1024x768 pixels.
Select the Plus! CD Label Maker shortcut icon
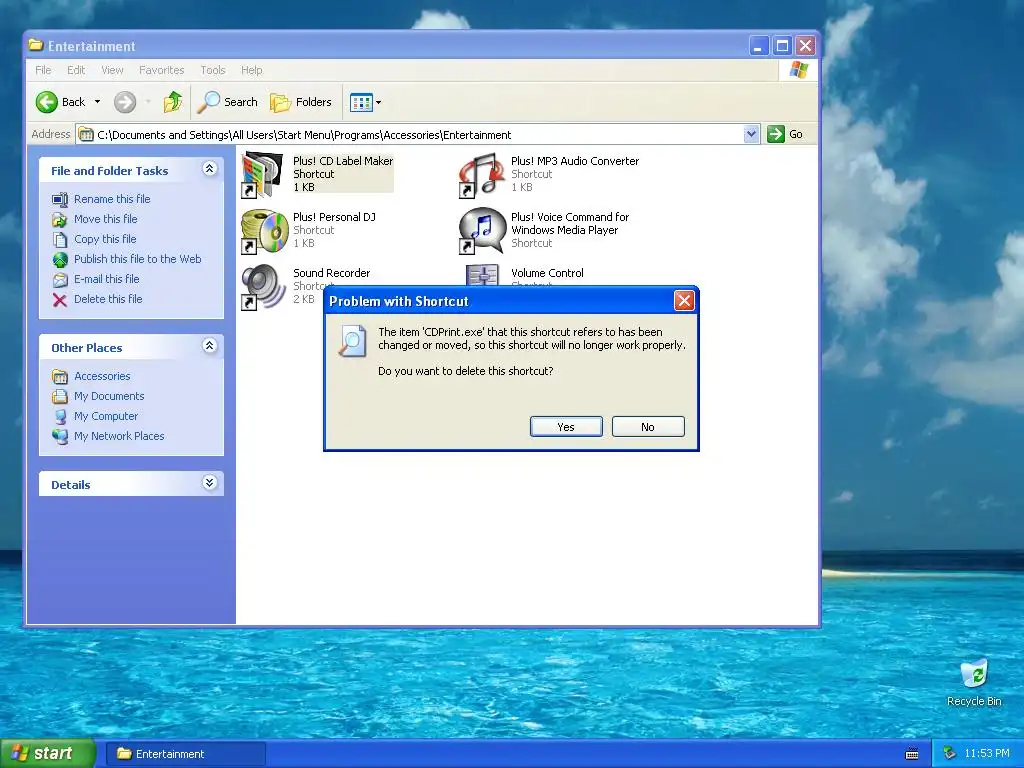pos(263,174)
